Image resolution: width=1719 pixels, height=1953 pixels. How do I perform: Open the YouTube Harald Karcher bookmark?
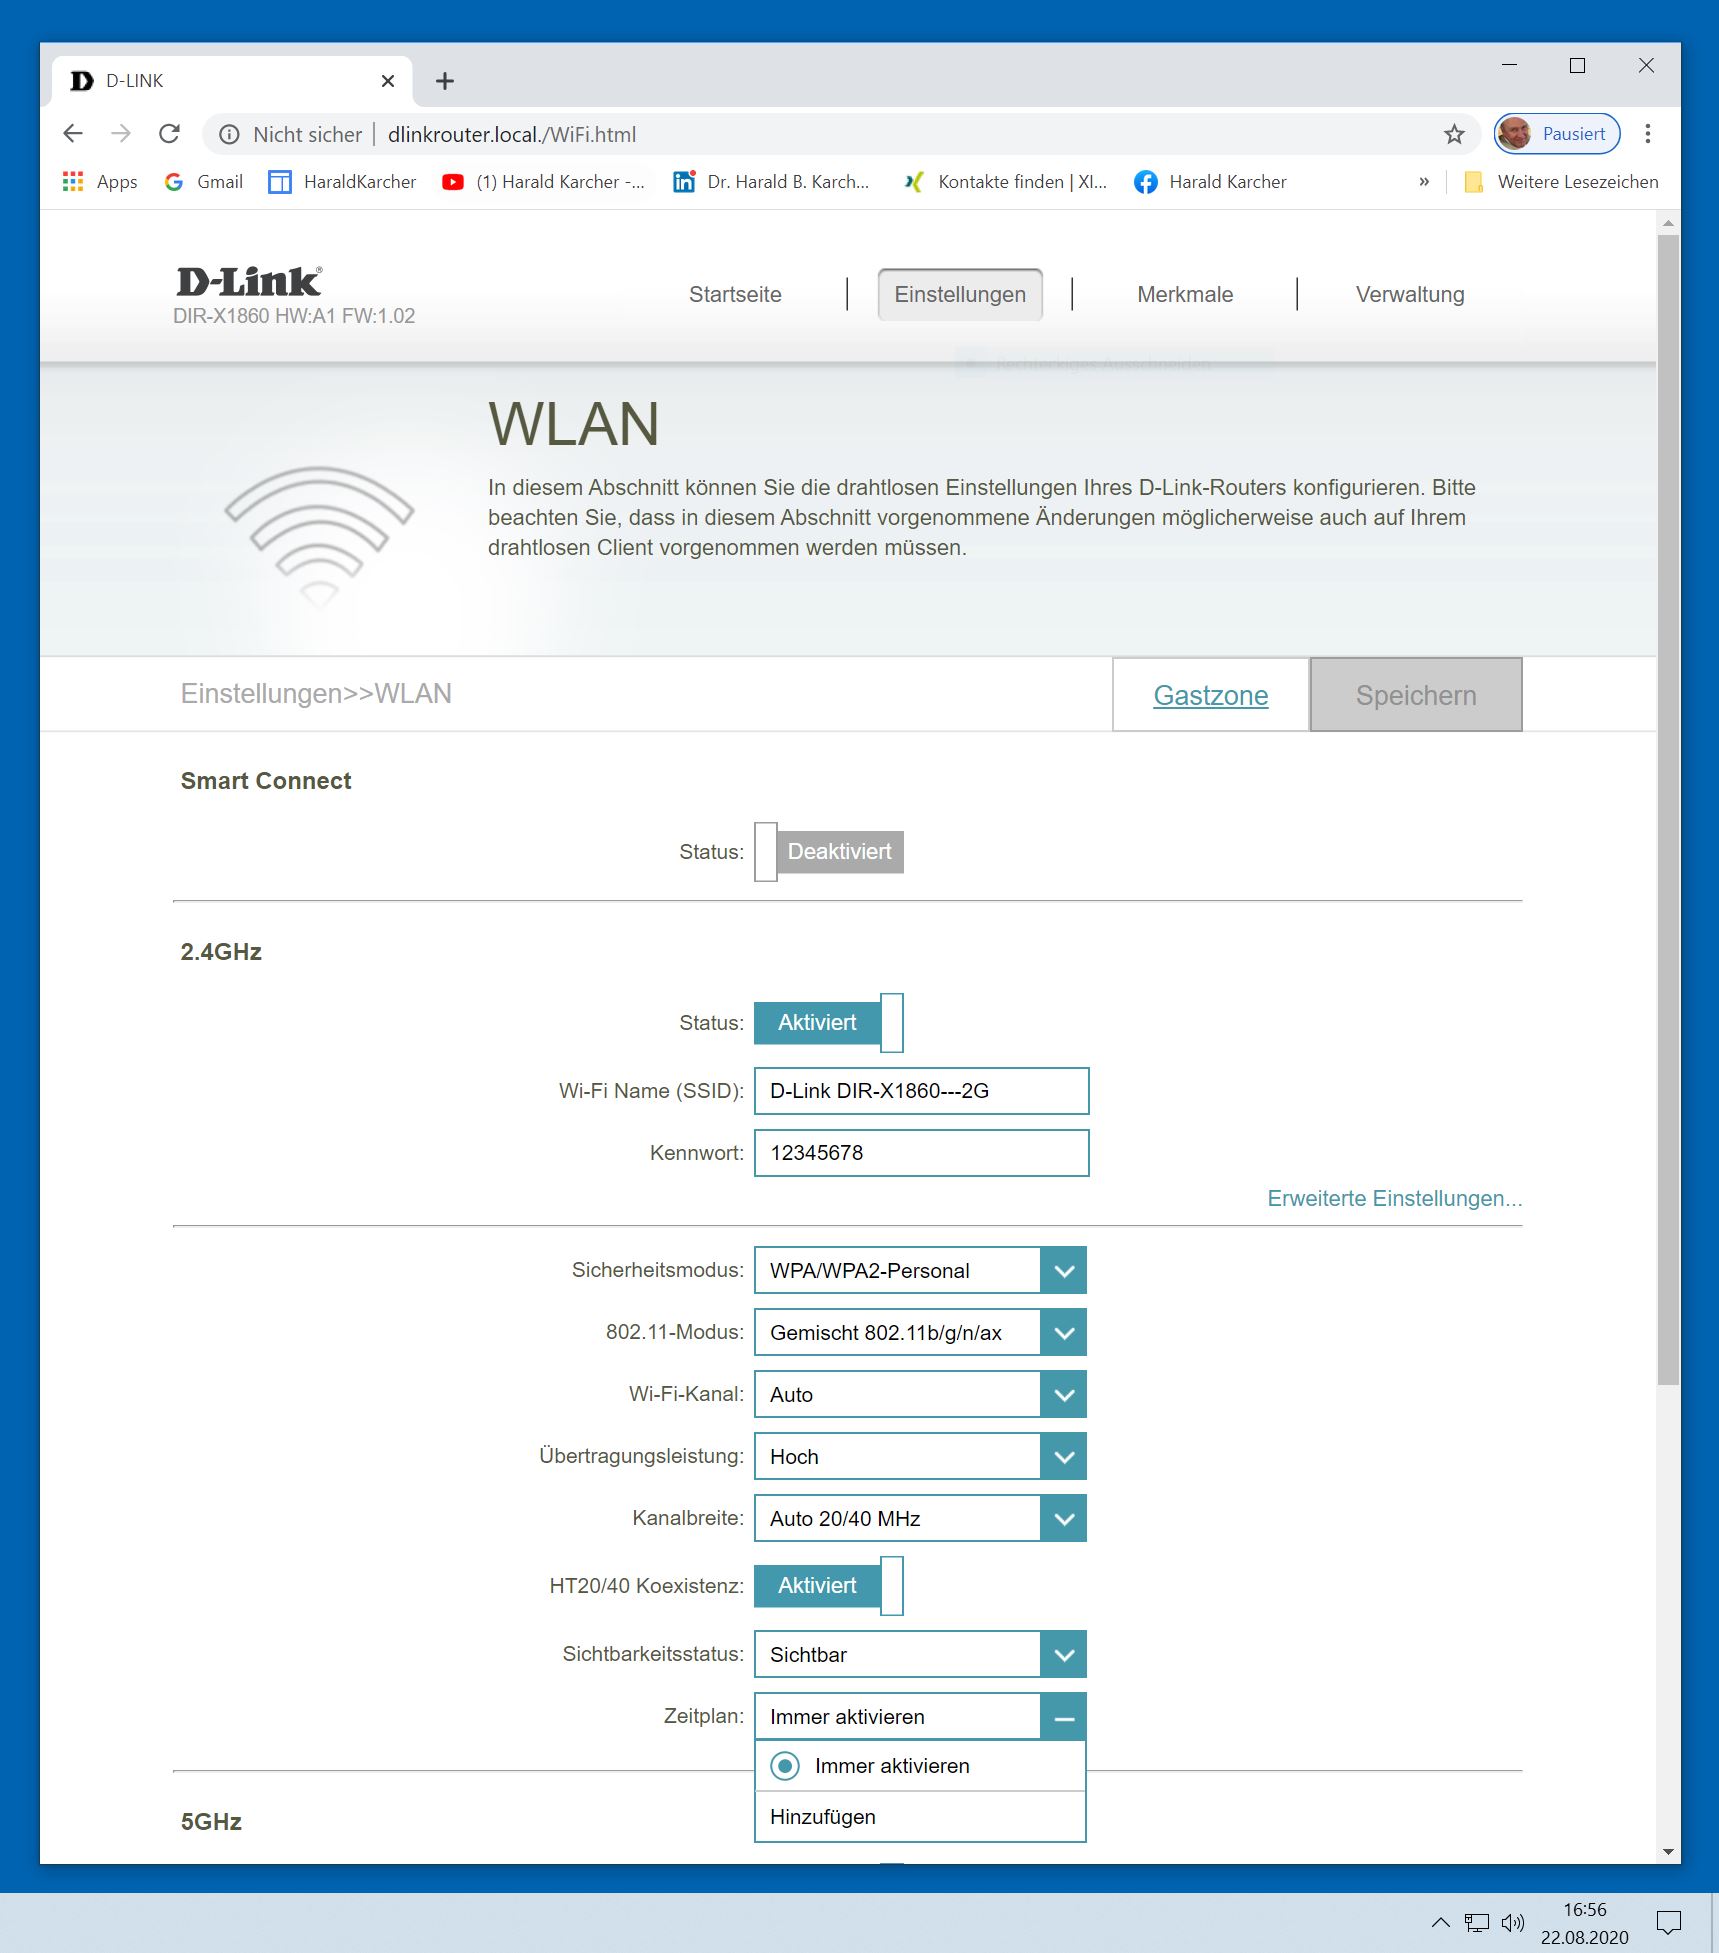tap(544, 182)
